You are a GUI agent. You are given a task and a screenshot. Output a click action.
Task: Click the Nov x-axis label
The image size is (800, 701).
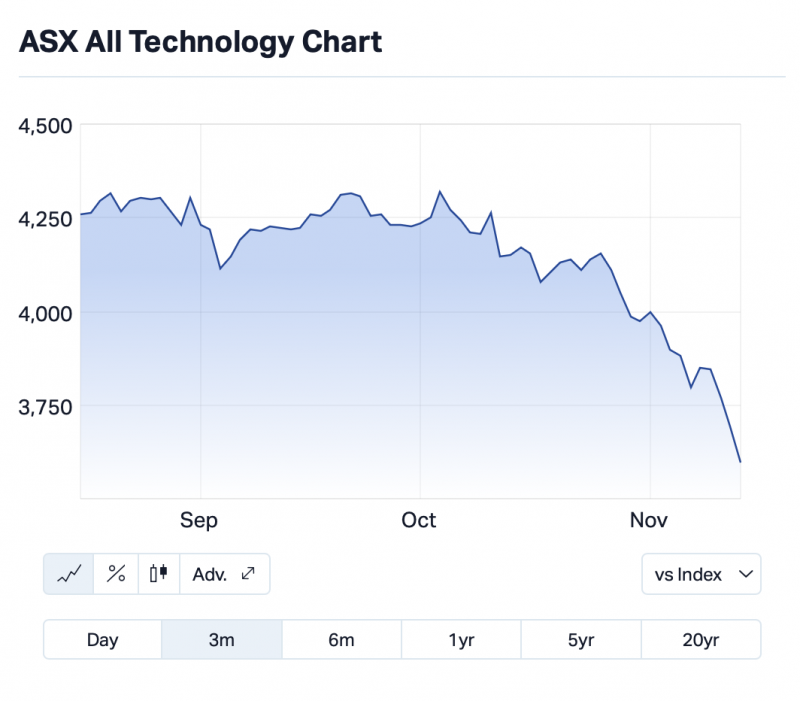tap(649, 520)
